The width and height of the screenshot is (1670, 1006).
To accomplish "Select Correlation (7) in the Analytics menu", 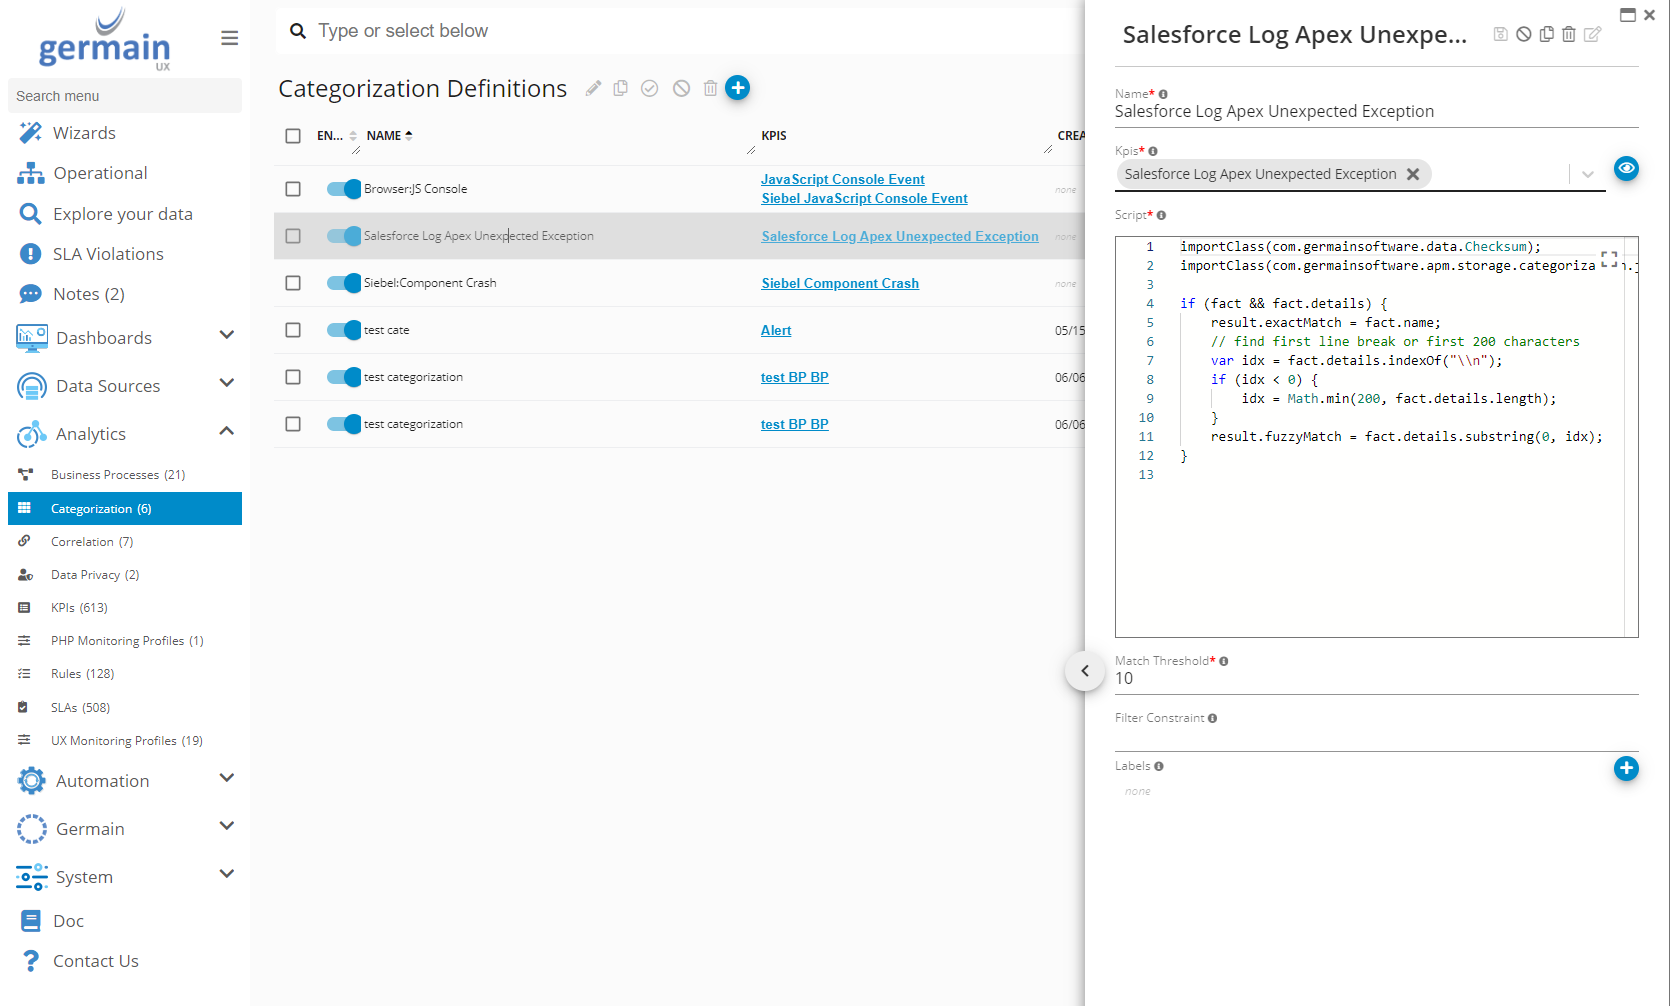I will (x=91, y=541).
